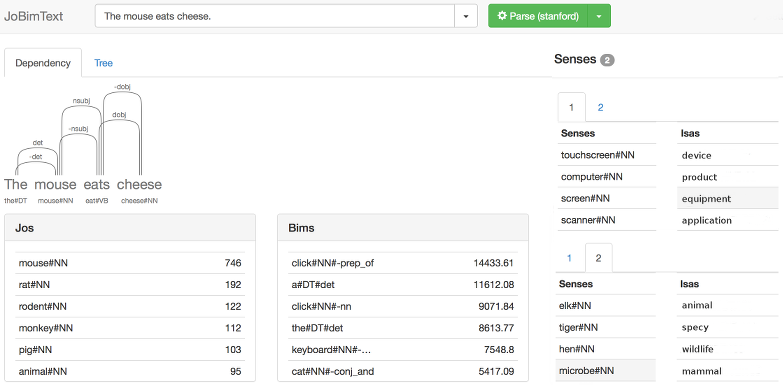Screen dimensions: 783x387
Task: Click the word eats in the parse
Action: (96, 184)
